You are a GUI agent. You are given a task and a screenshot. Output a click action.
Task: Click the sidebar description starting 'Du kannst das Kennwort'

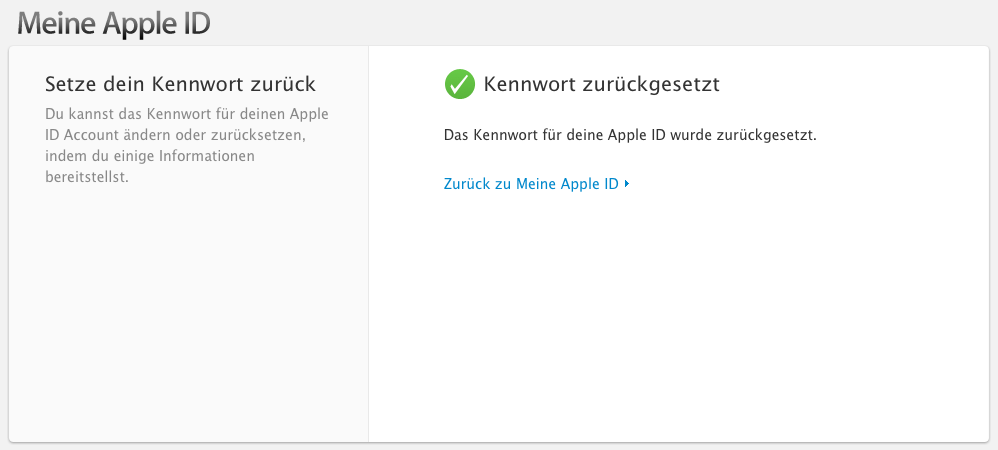186,146
